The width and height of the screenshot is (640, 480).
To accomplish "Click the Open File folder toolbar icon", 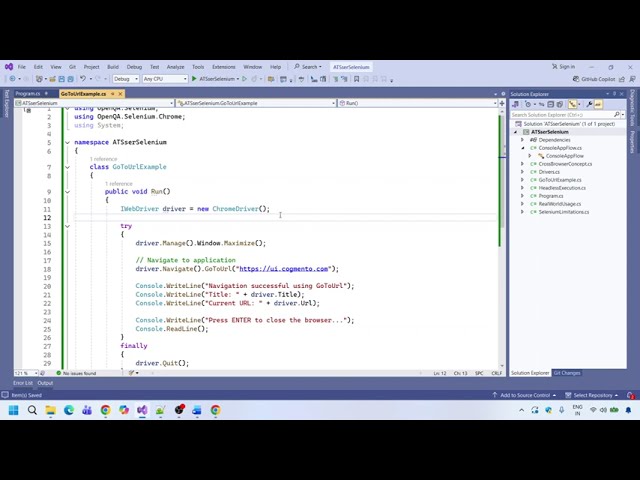I will pyautogui.click(x=52, y=79).
